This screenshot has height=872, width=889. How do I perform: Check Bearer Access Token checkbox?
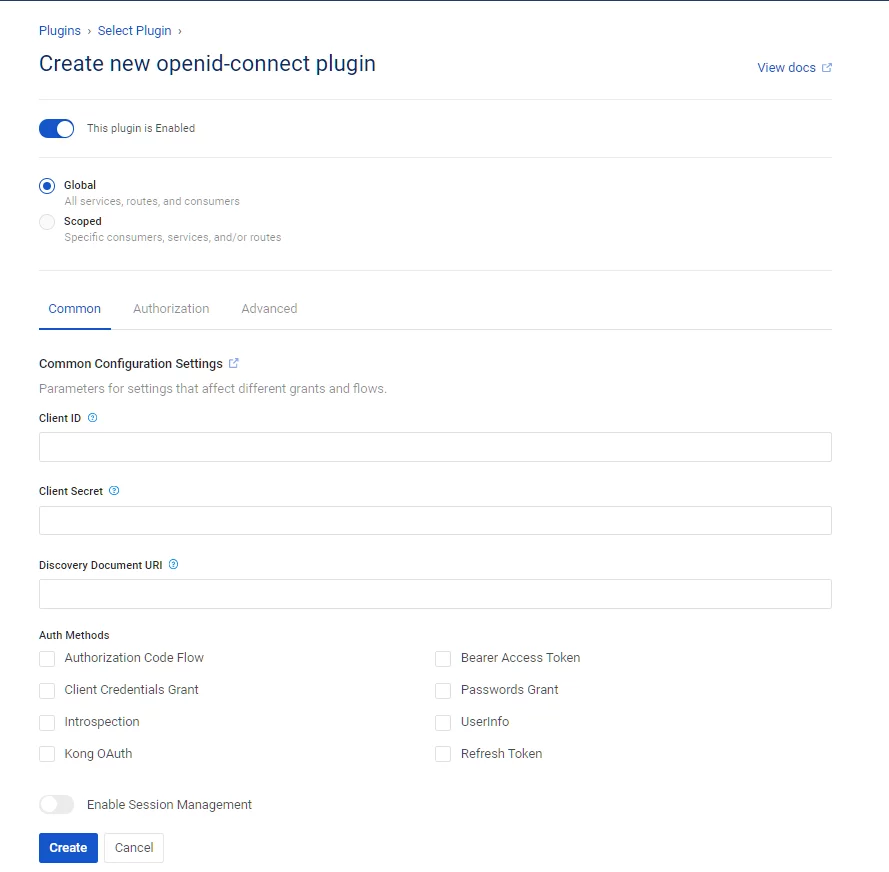(x=443, y=659)
